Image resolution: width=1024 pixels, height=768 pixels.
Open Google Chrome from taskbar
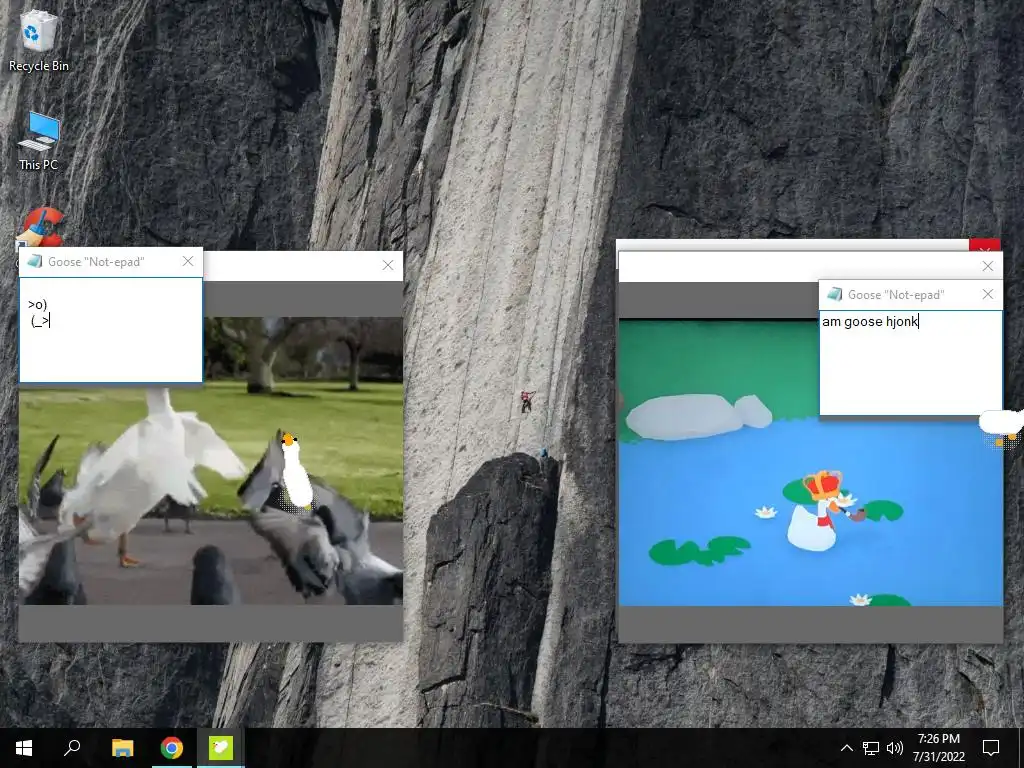tap(172, 748)
